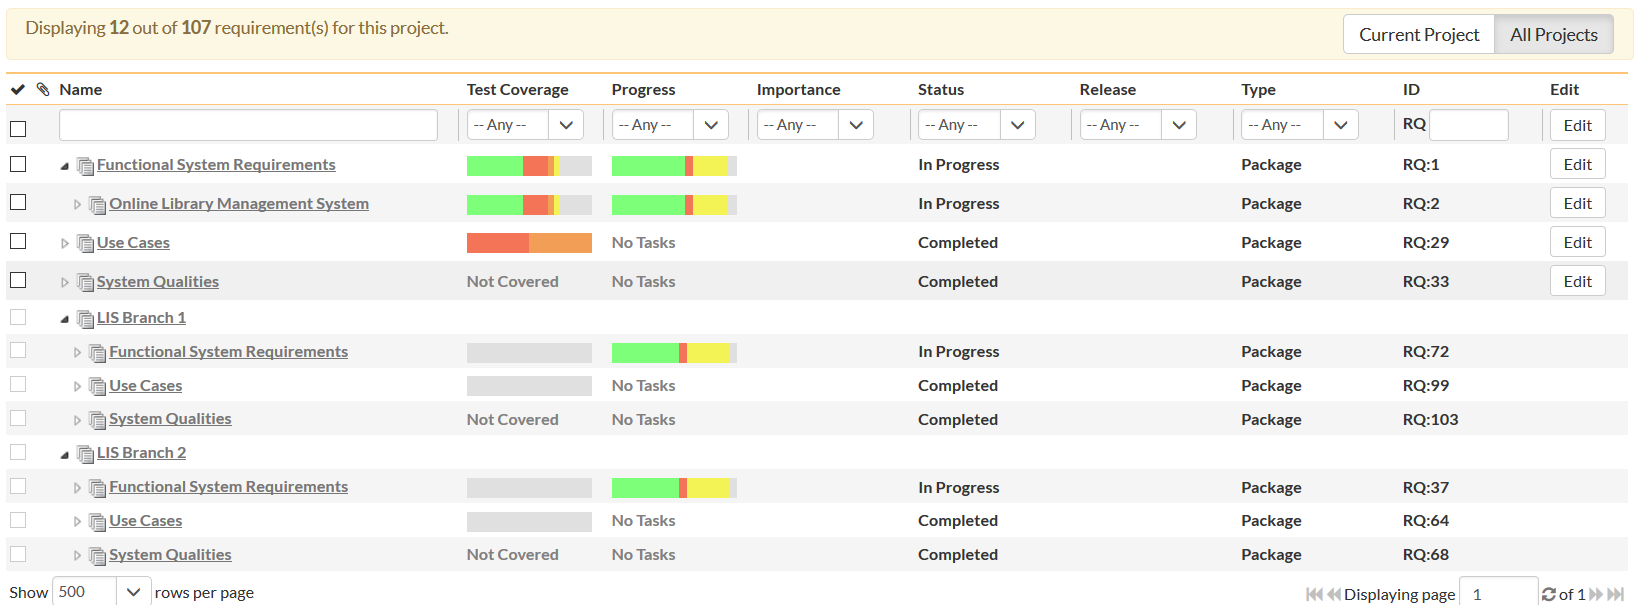This screenshot has height=605, width=1640.
Task: Go to the first page using pagination icon
Action: 1314,594
